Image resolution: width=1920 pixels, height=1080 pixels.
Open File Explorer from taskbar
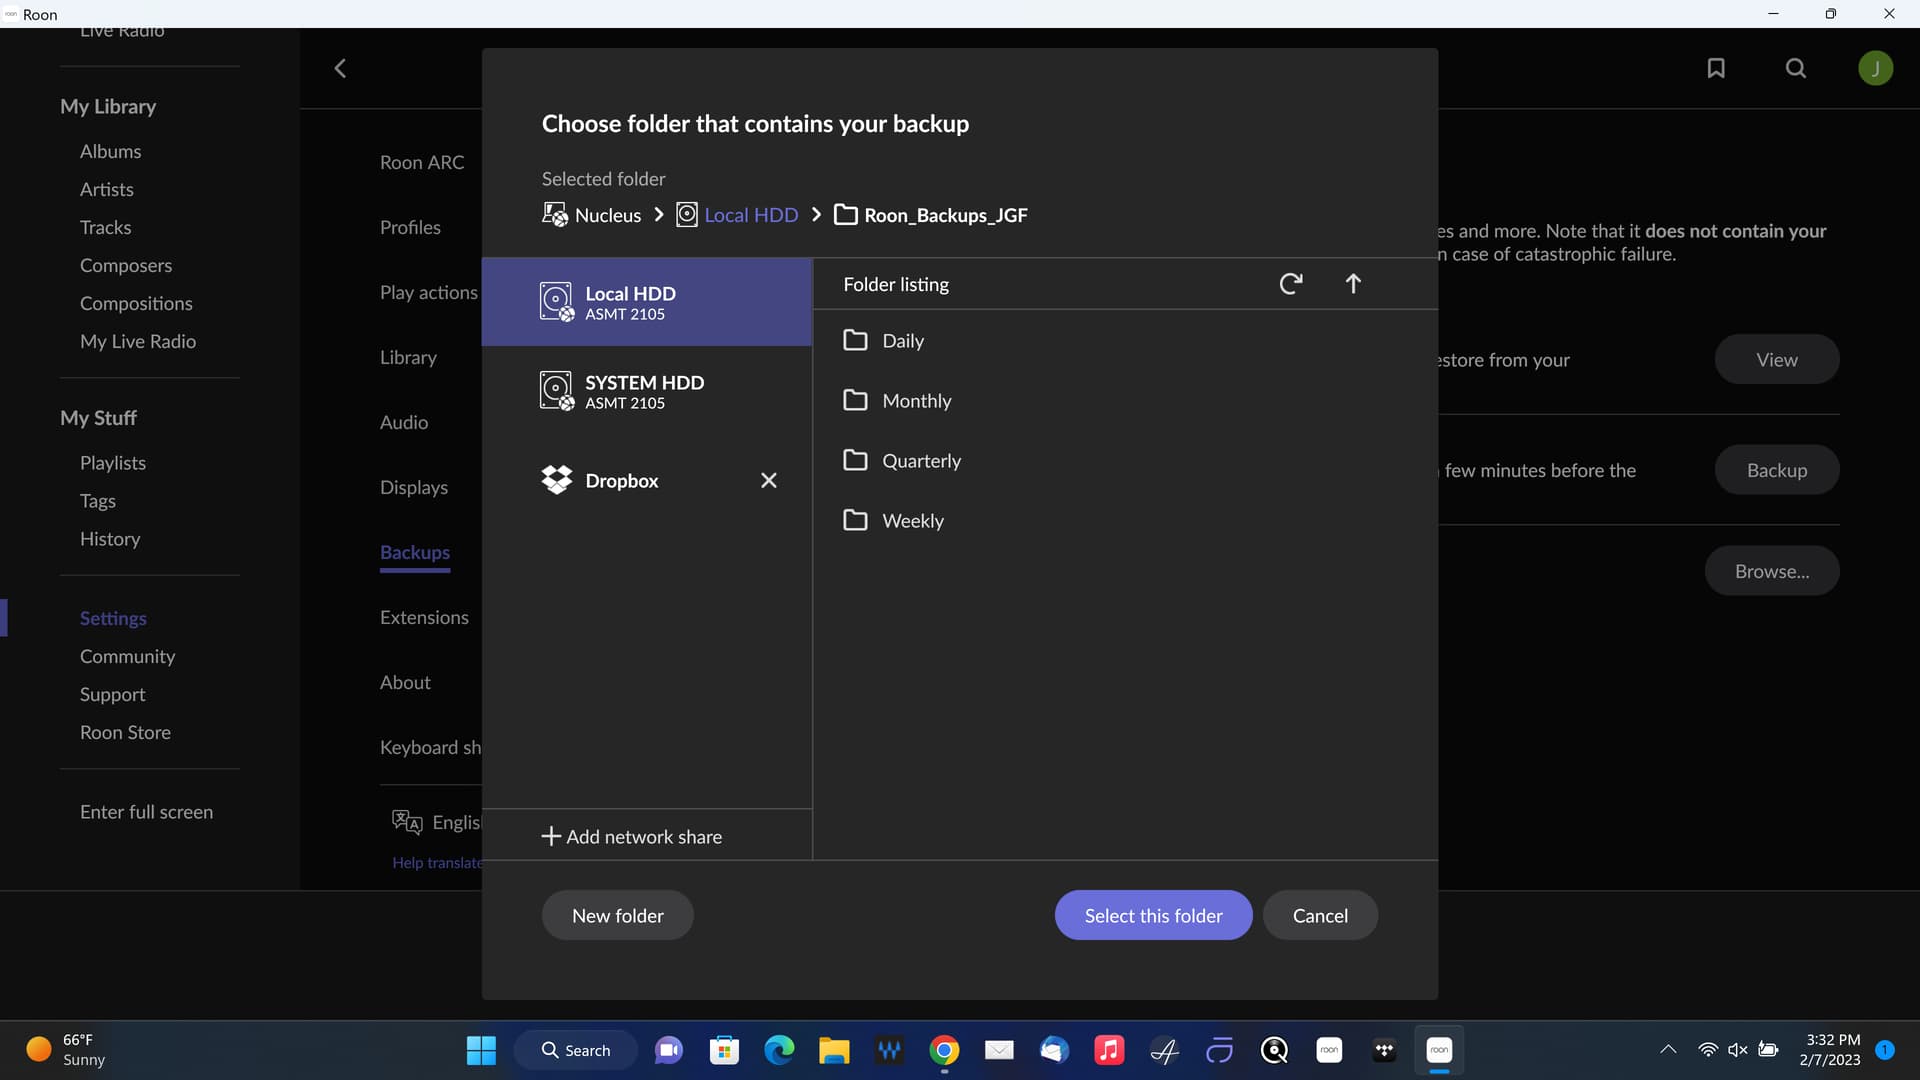(x=834, y=1050)
